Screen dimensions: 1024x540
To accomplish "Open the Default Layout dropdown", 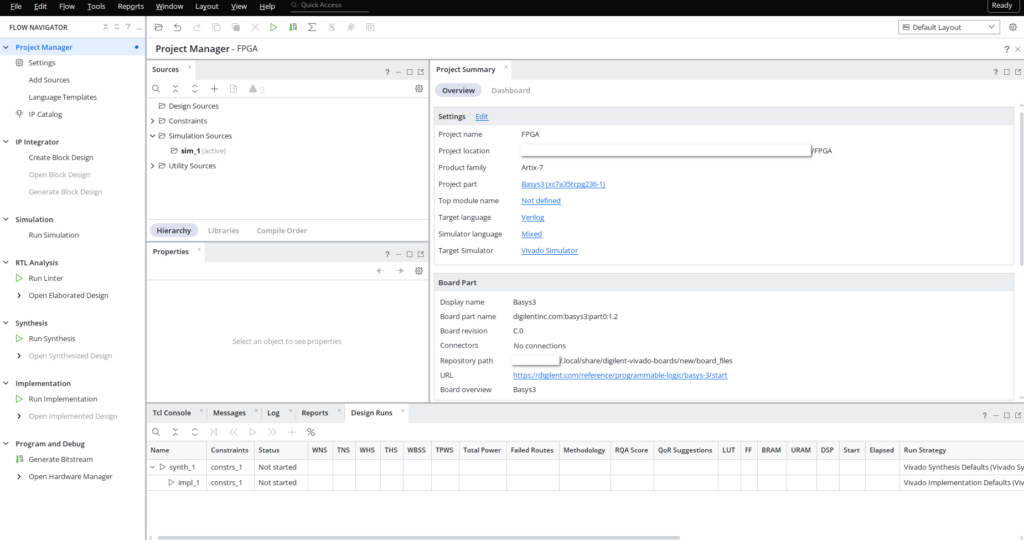I will (x=948, y=27).
